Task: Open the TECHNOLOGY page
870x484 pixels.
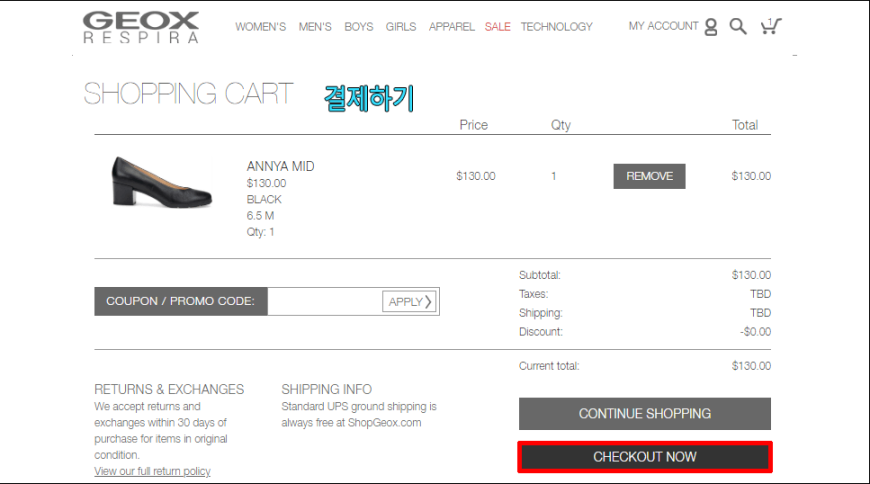Action: click(x=557, y=27)
